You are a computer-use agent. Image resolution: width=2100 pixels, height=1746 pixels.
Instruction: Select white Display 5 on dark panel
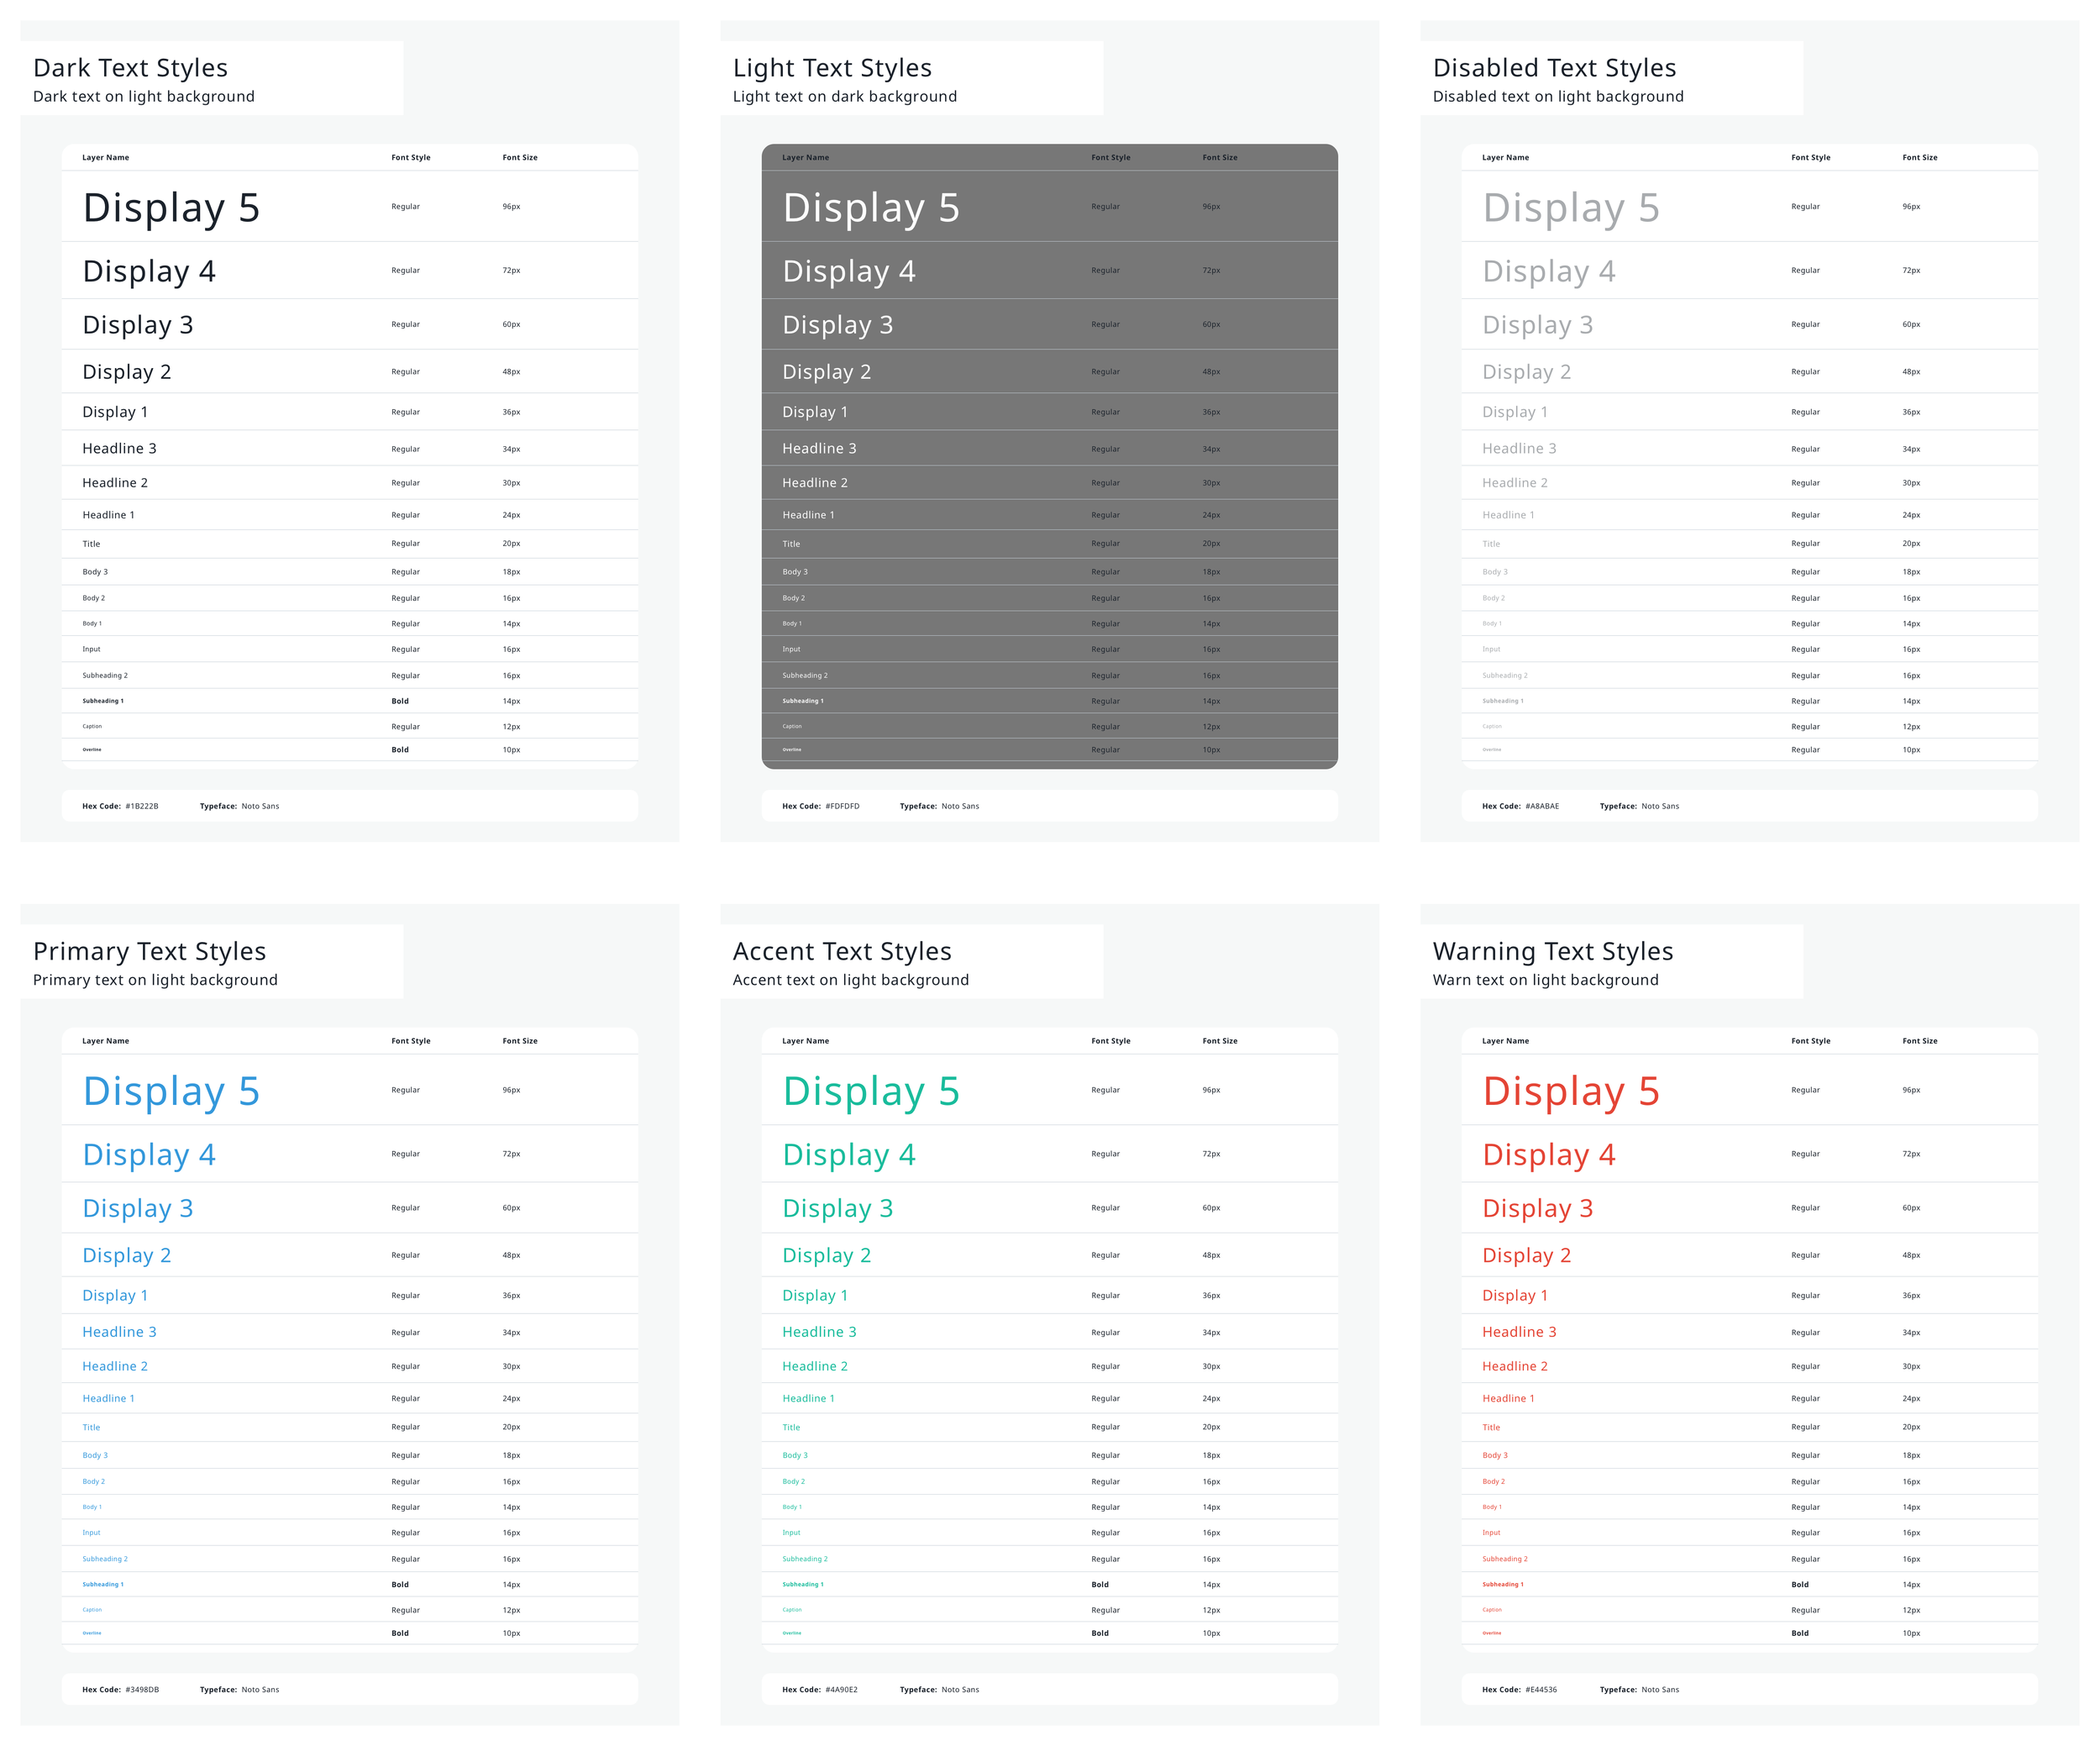click(x=870, y=208)
